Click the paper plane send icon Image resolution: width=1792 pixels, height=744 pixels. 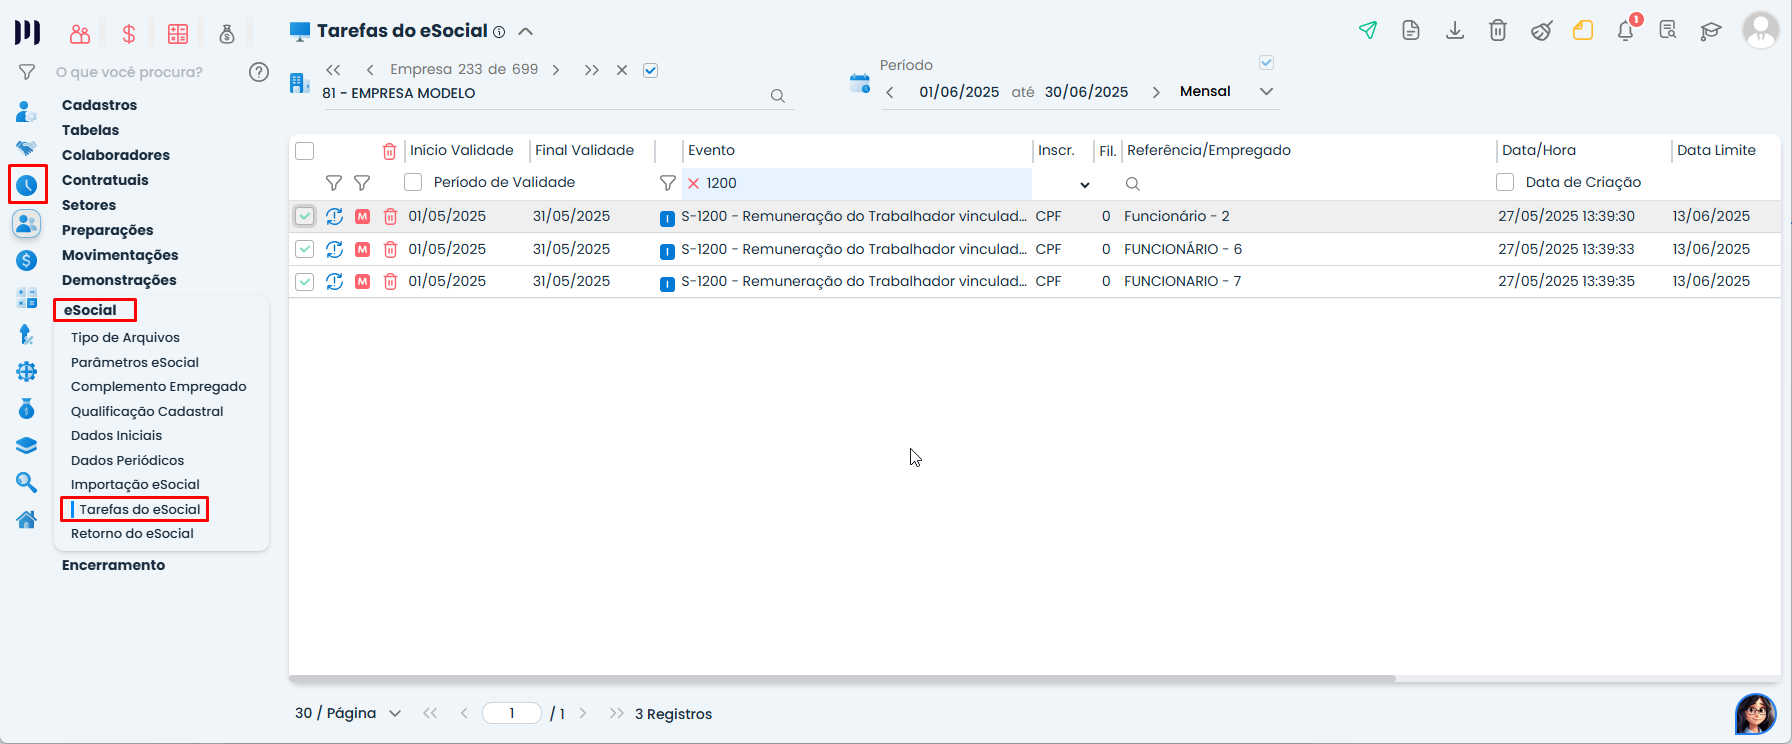[1368, 31]
